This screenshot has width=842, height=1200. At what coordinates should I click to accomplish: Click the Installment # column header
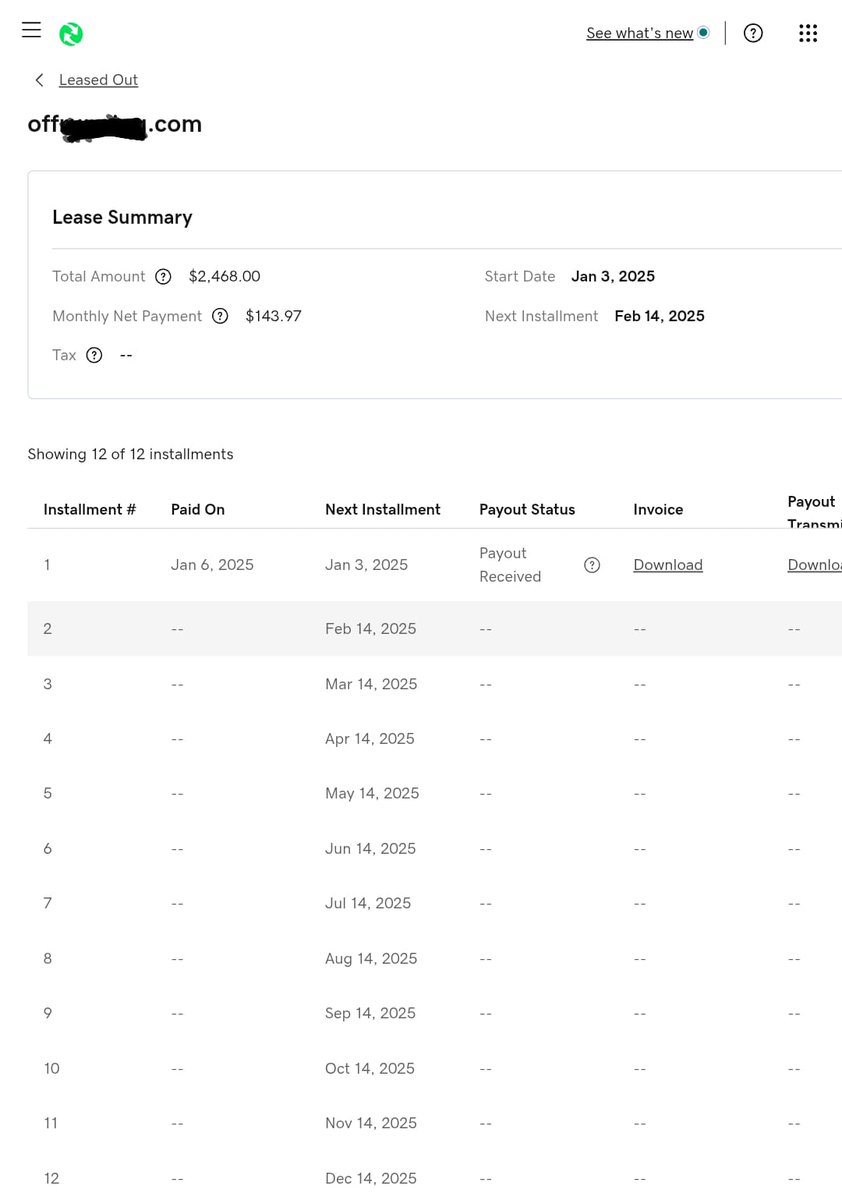point(90,509)
